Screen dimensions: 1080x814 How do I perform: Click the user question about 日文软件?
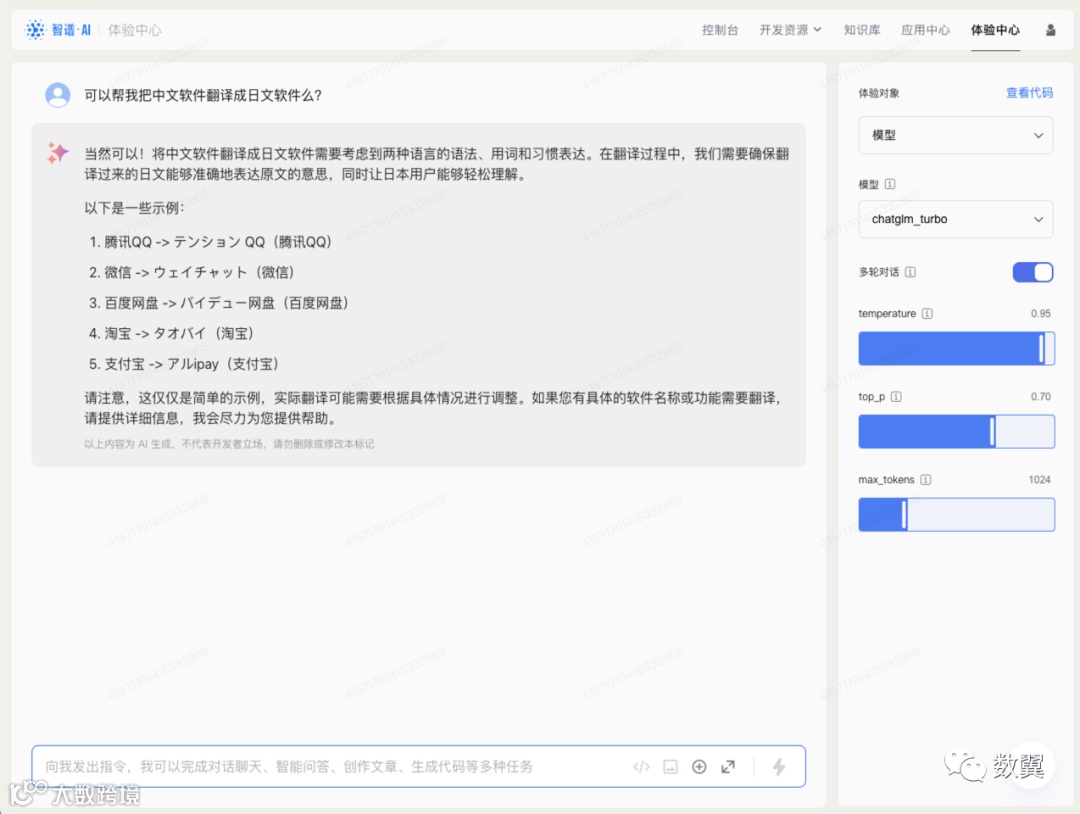click(x=203, y=95)
